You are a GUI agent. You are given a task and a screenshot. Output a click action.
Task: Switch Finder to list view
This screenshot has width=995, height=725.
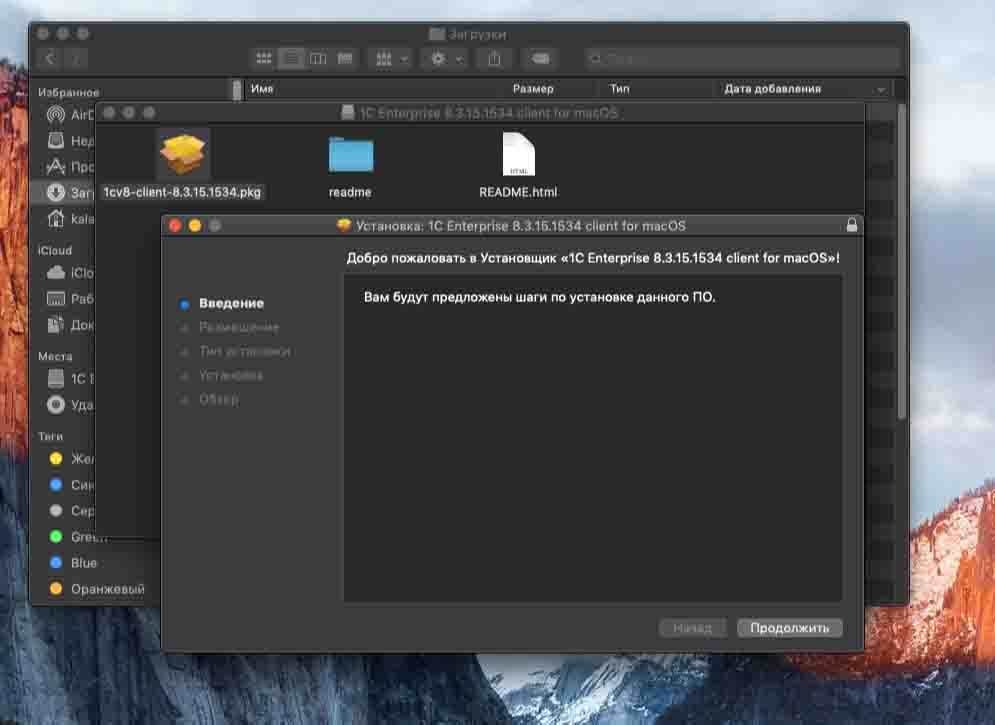click(x=291, y=59)
